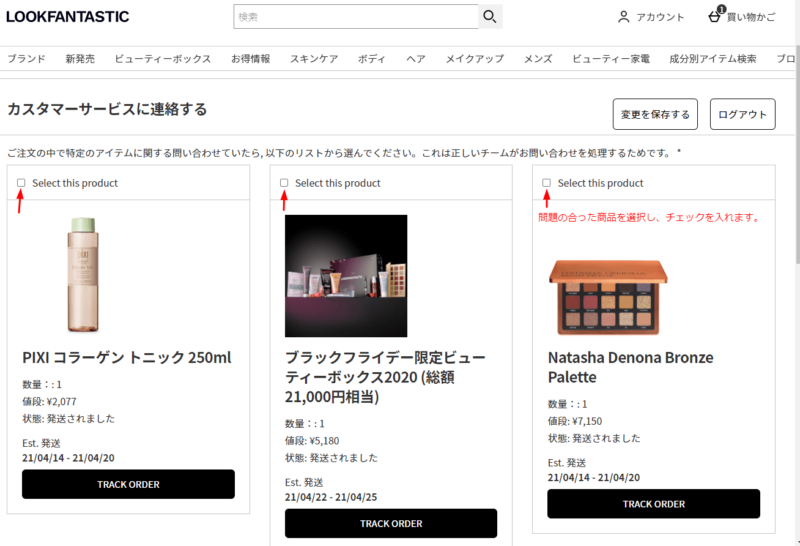Track order for Natasha Denona Bronze Palette

tap(654, 504)
